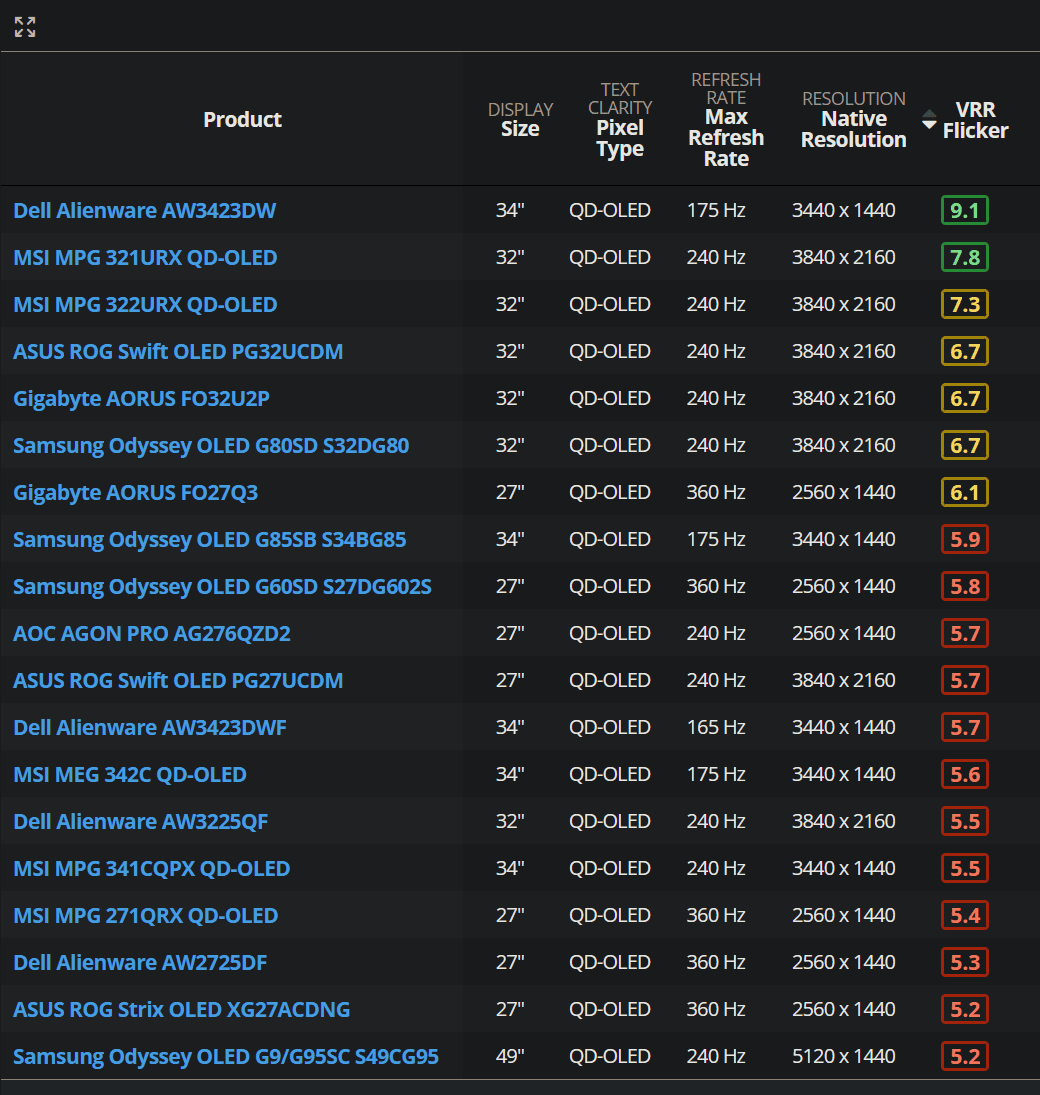Open Samsung Odyssey OLED G9/G95SC S49CG95 link

click(226, 1057)
